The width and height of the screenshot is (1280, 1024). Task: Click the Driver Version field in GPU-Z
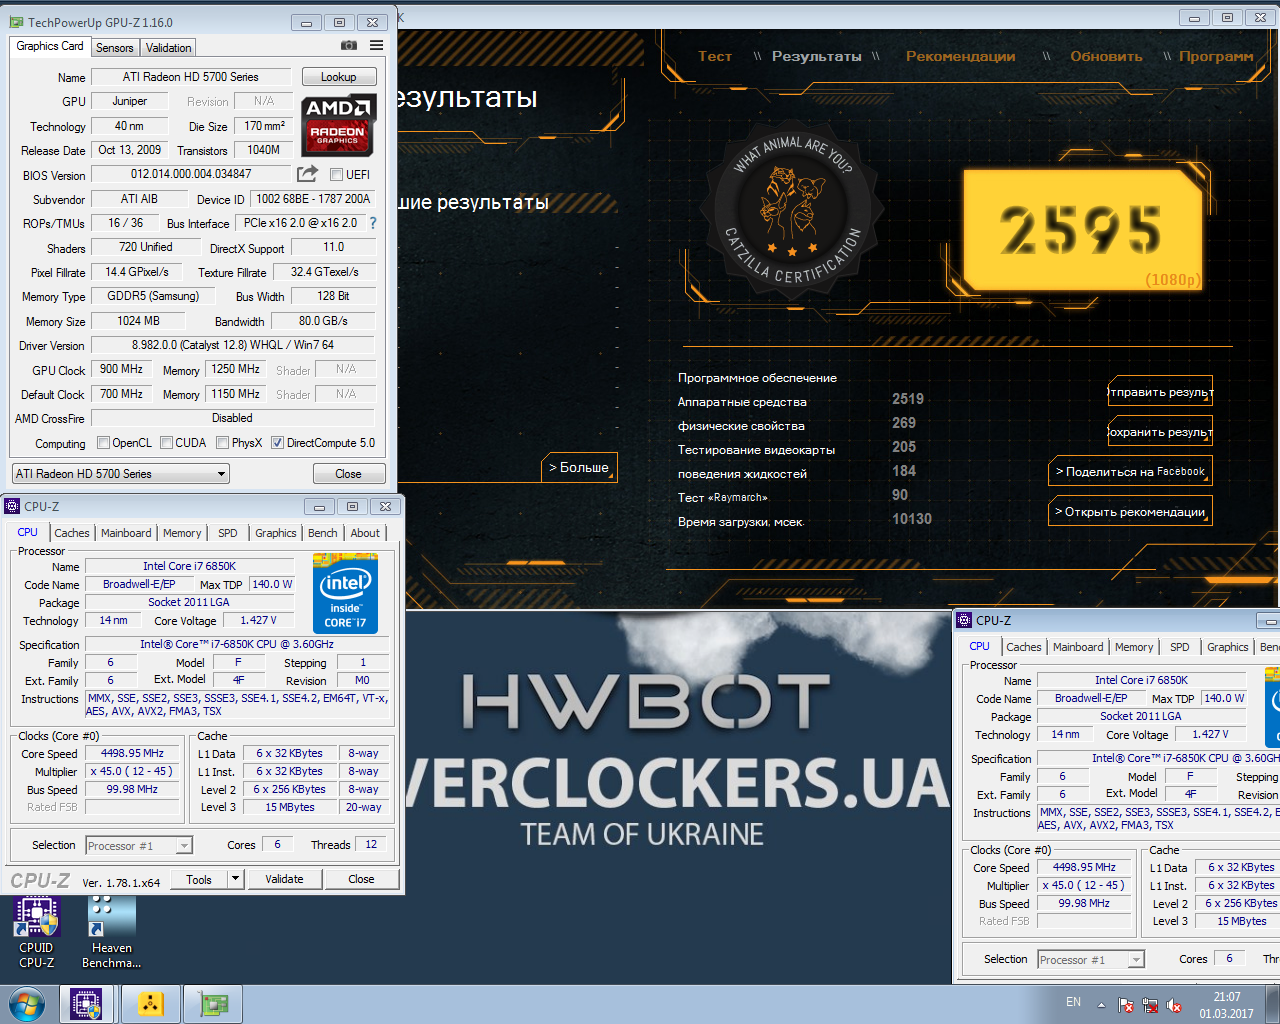(x=232, y=345)
